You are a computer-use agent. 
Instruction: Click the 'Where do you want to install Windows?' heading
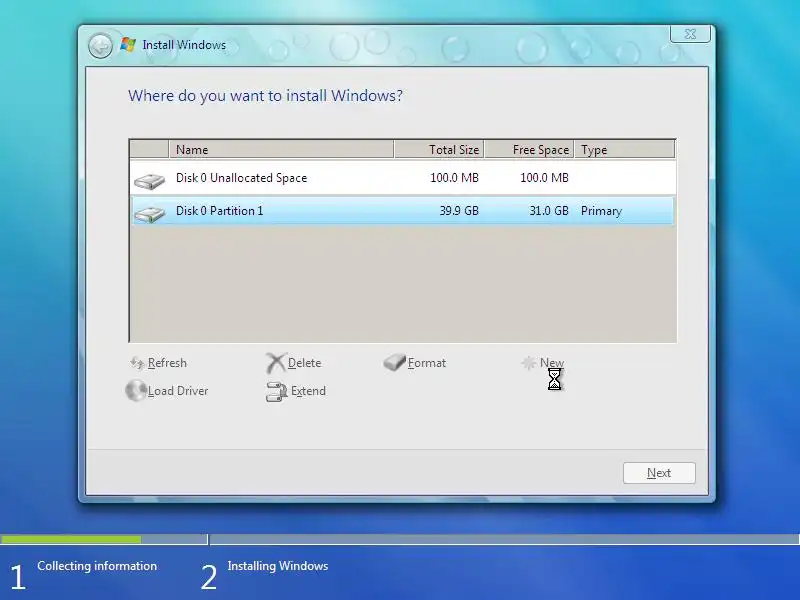(x=265, y=96)
